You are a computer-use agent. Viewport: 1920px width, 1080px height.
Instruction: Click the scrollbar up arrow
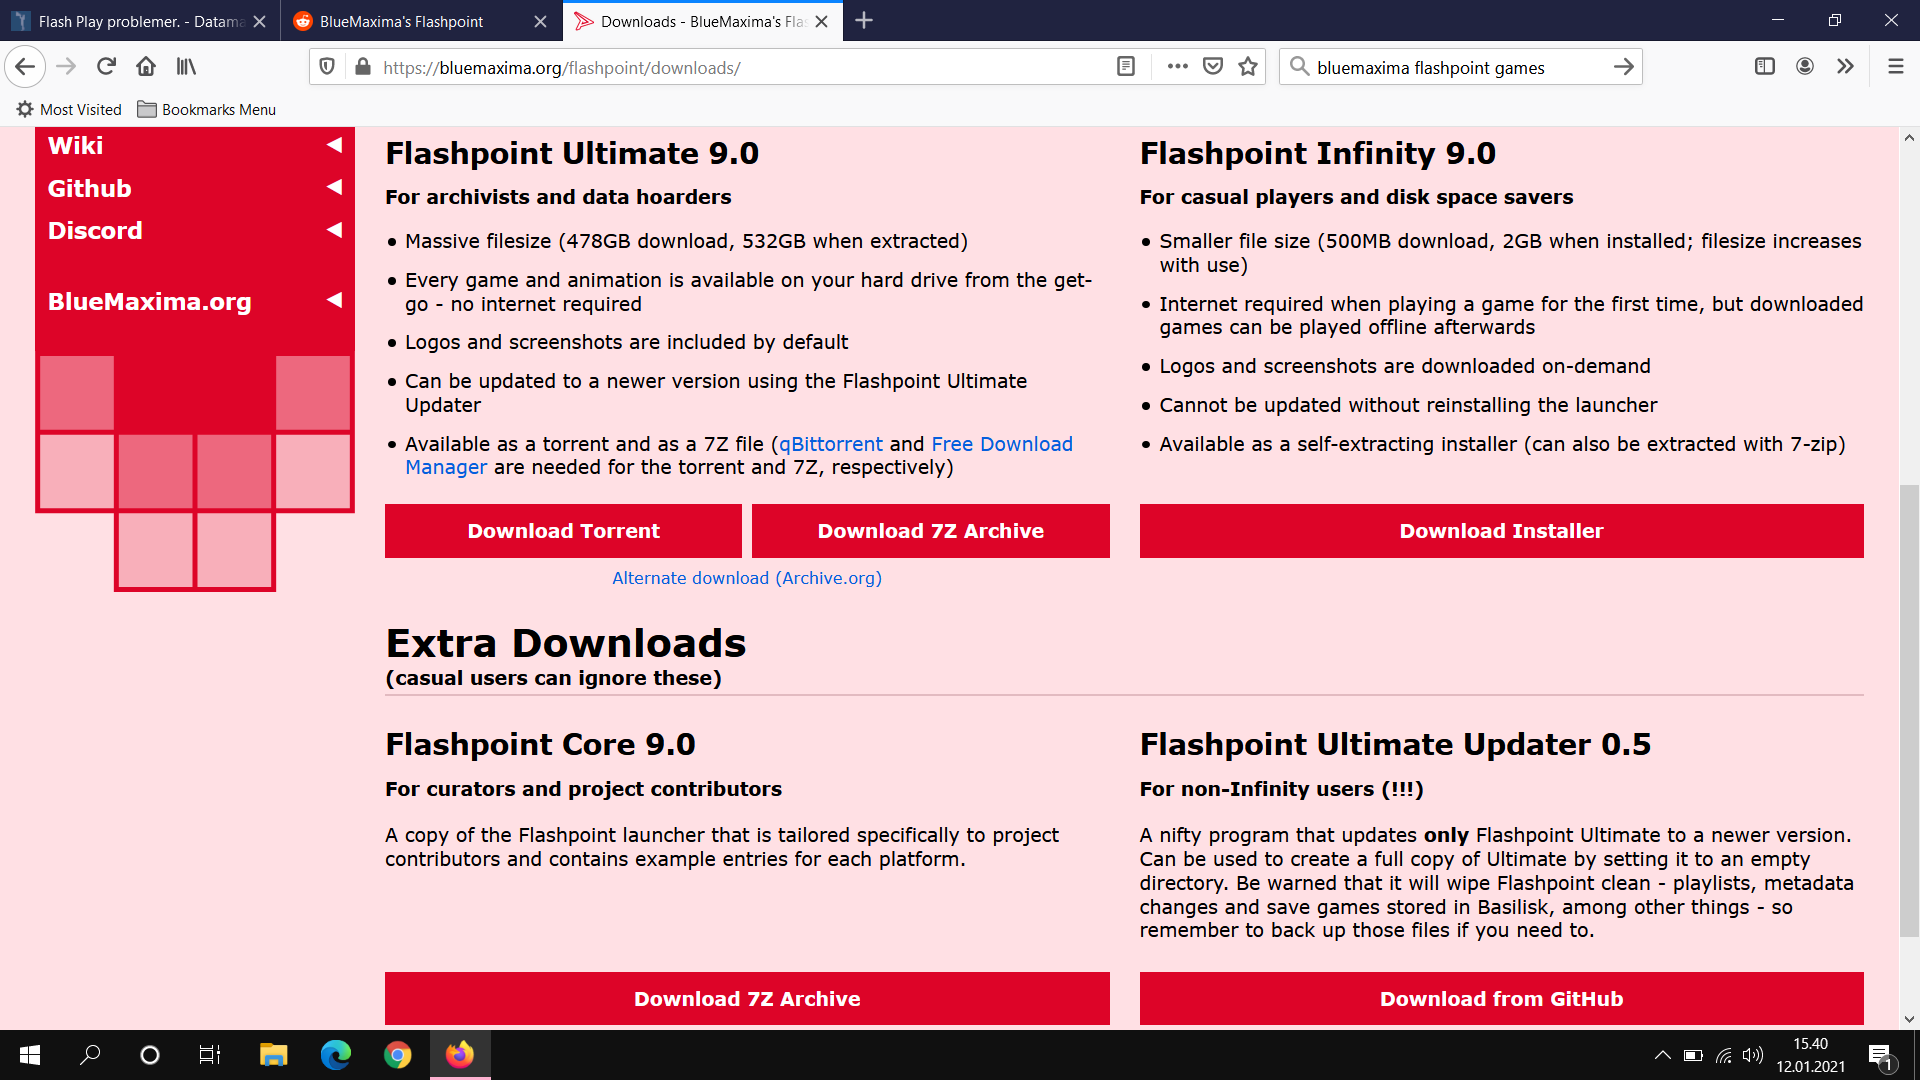(x=1909, y=138)
